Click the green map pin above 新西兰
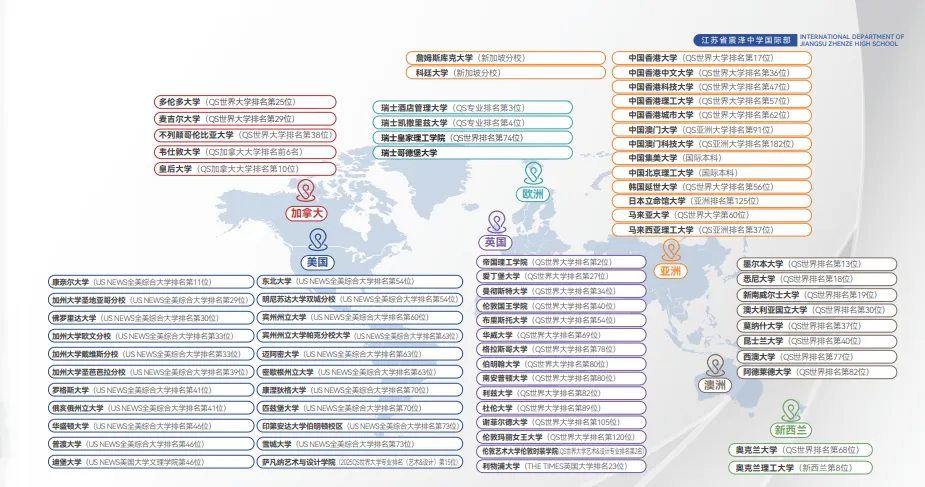The width and height of the screenshot is (925, 487). [791, 410]
